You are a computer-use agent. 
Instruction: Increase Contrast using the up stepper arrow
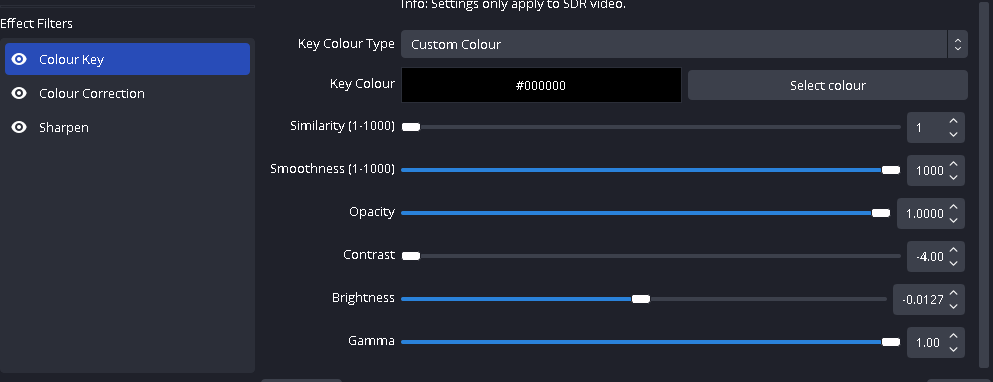tap(953, 249)
